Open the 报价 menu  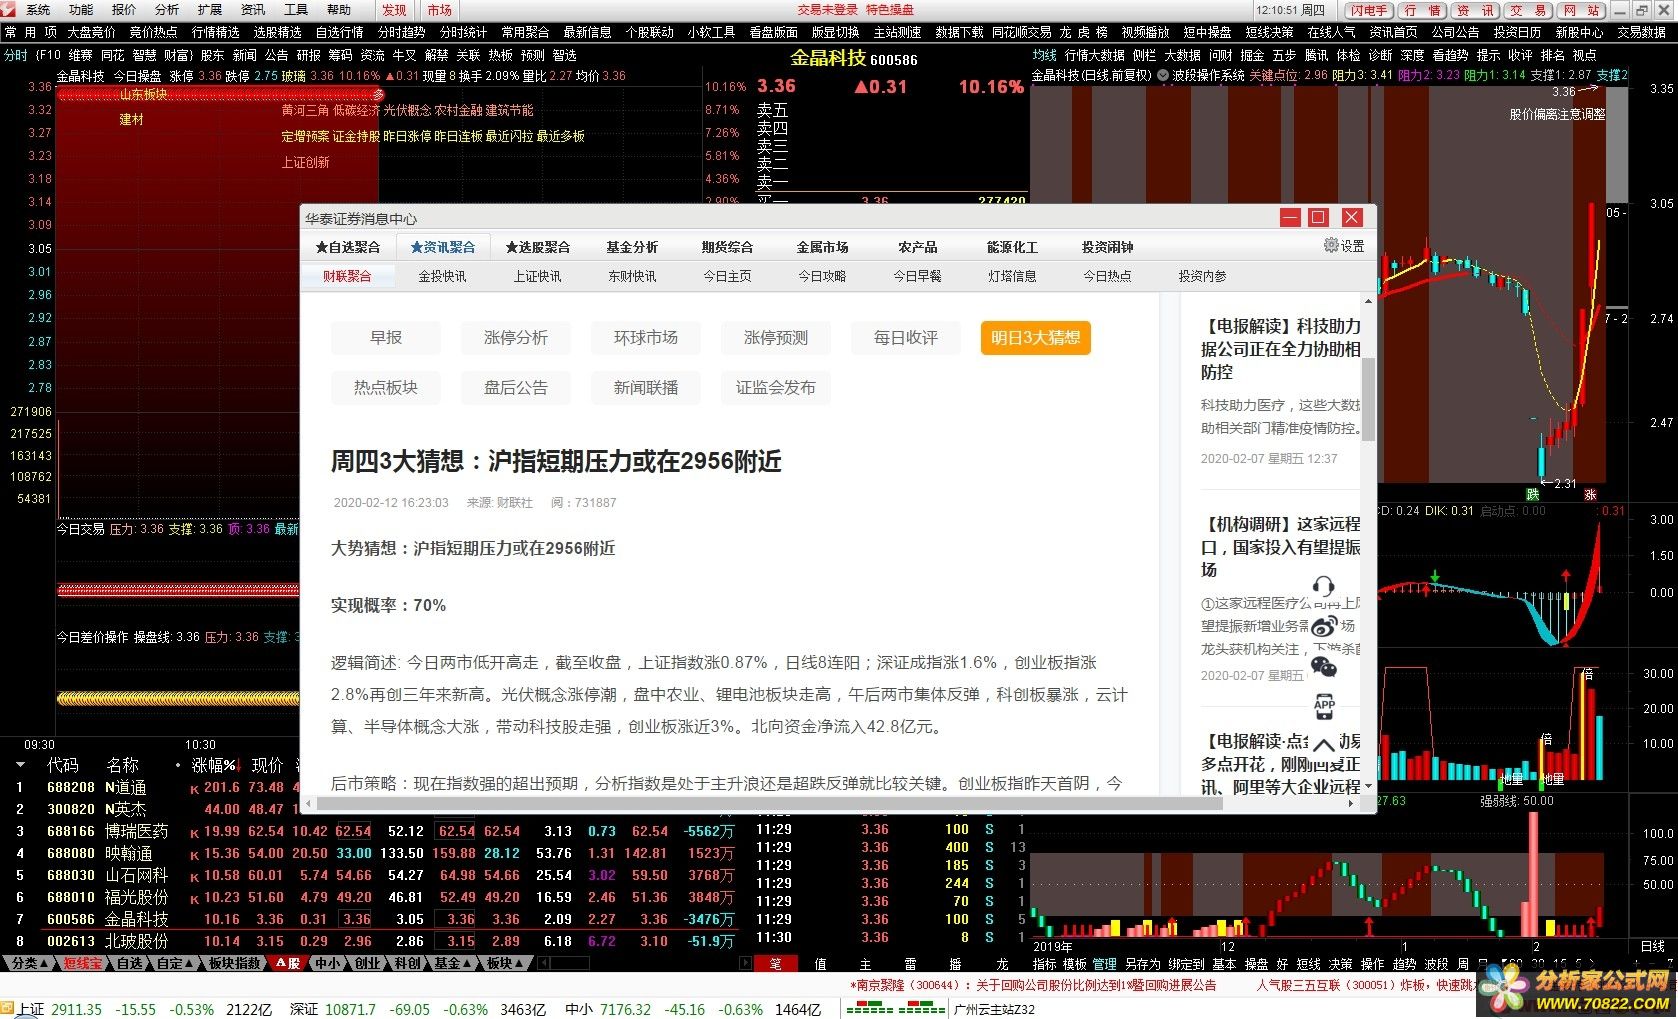pos(124,10)
